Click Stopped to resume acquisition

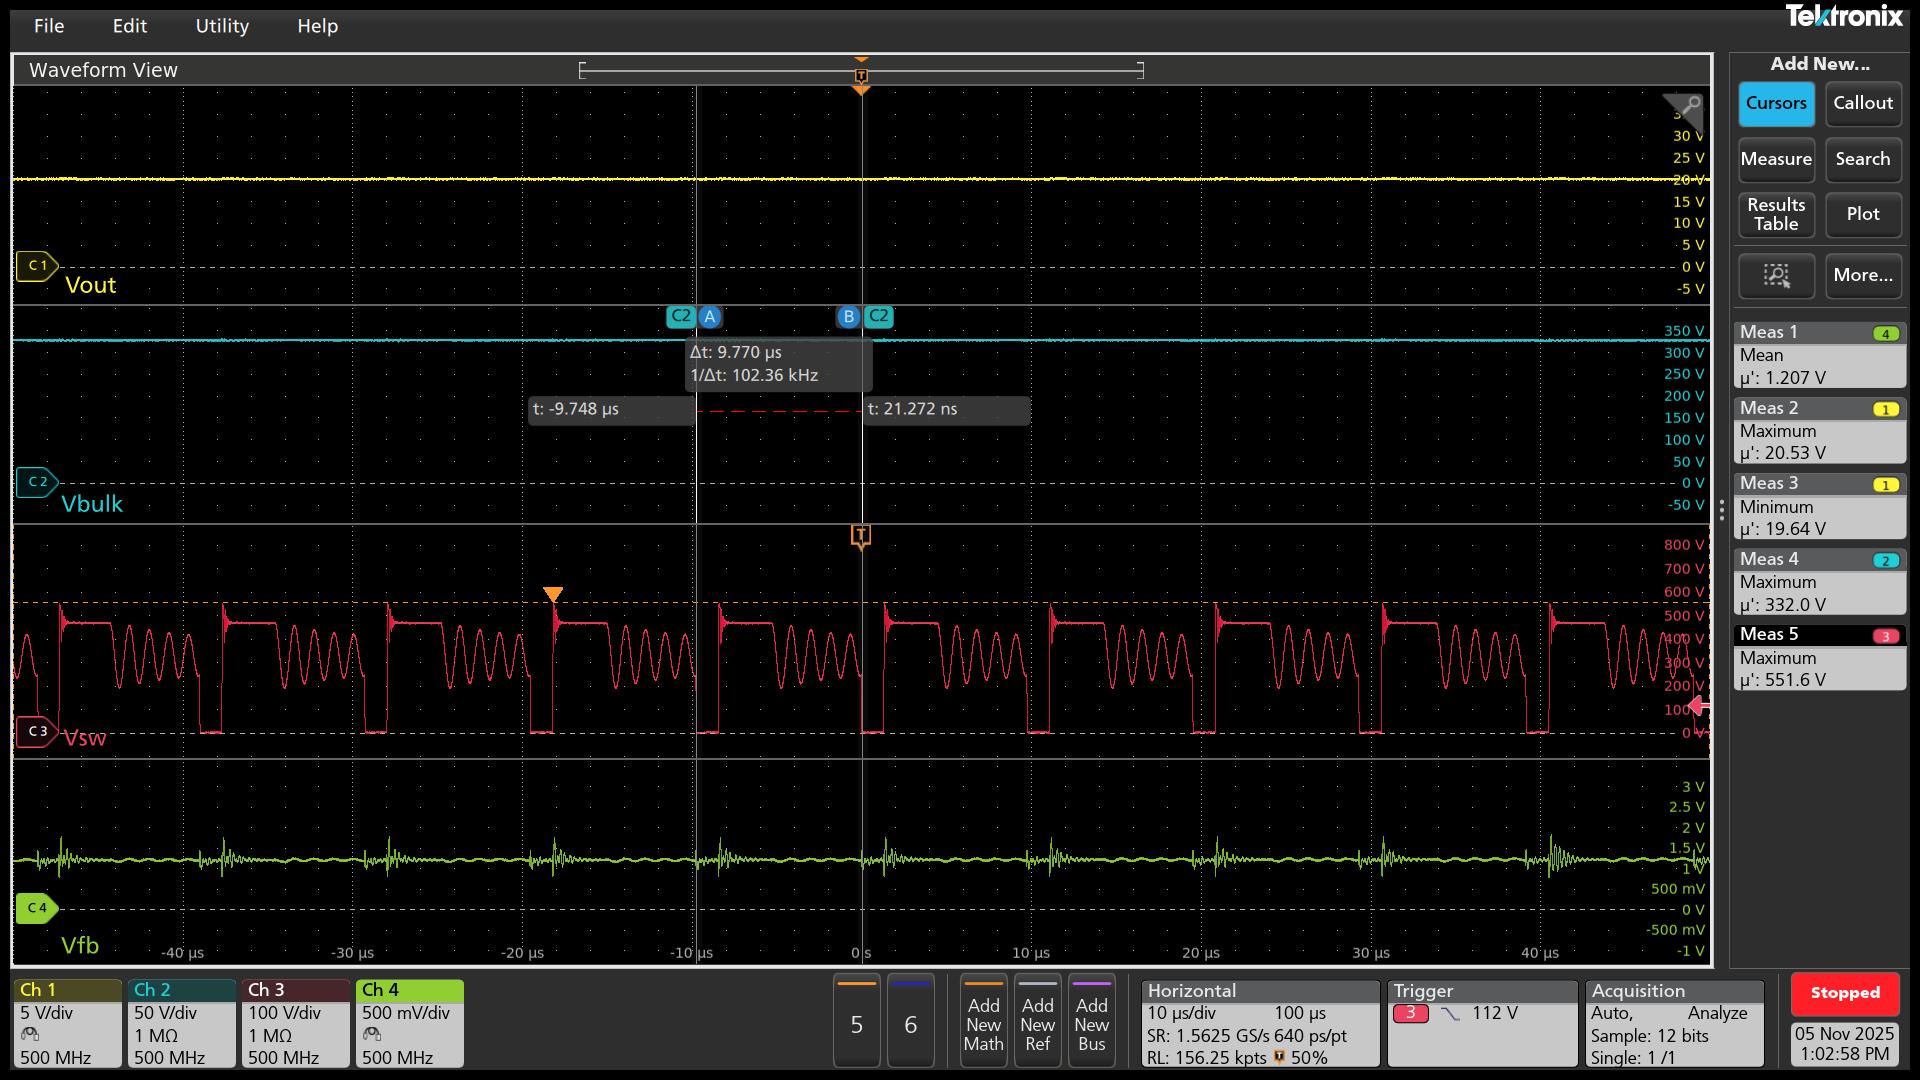(x=1844, y=993)
